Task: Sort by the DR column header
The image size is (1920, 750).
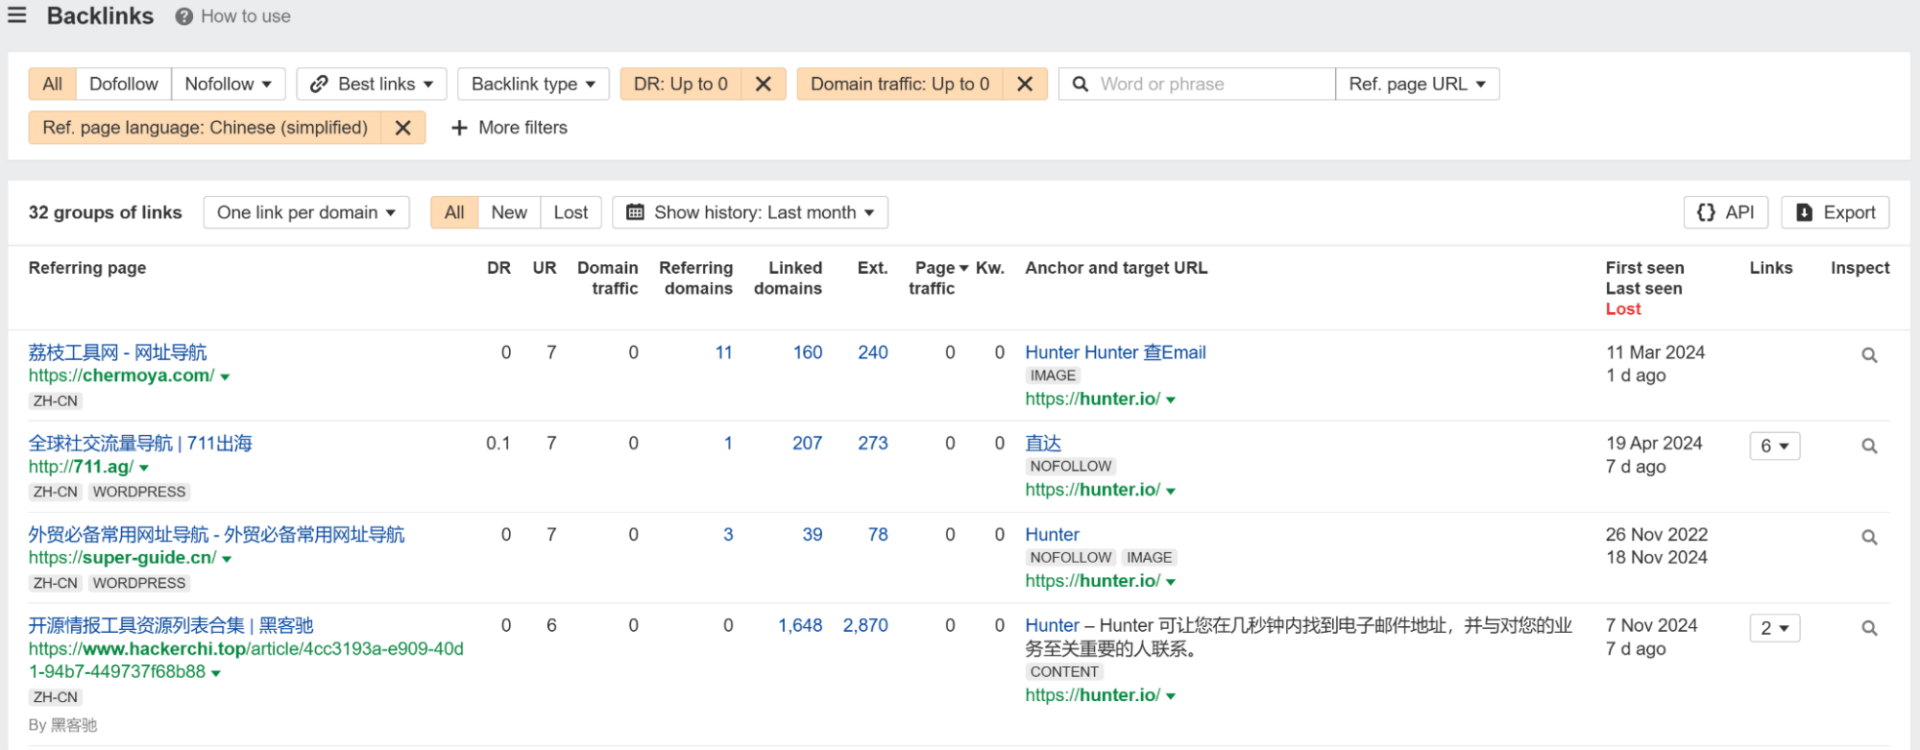Action: (x=499, y=268)
